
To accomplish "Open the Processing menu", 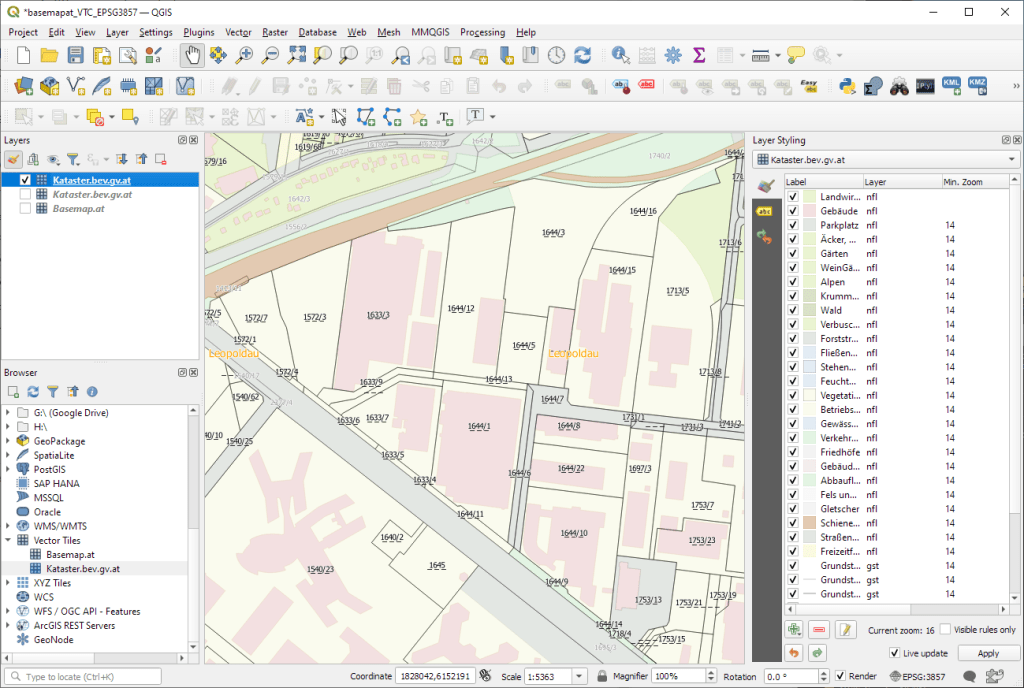I will 482,32.
